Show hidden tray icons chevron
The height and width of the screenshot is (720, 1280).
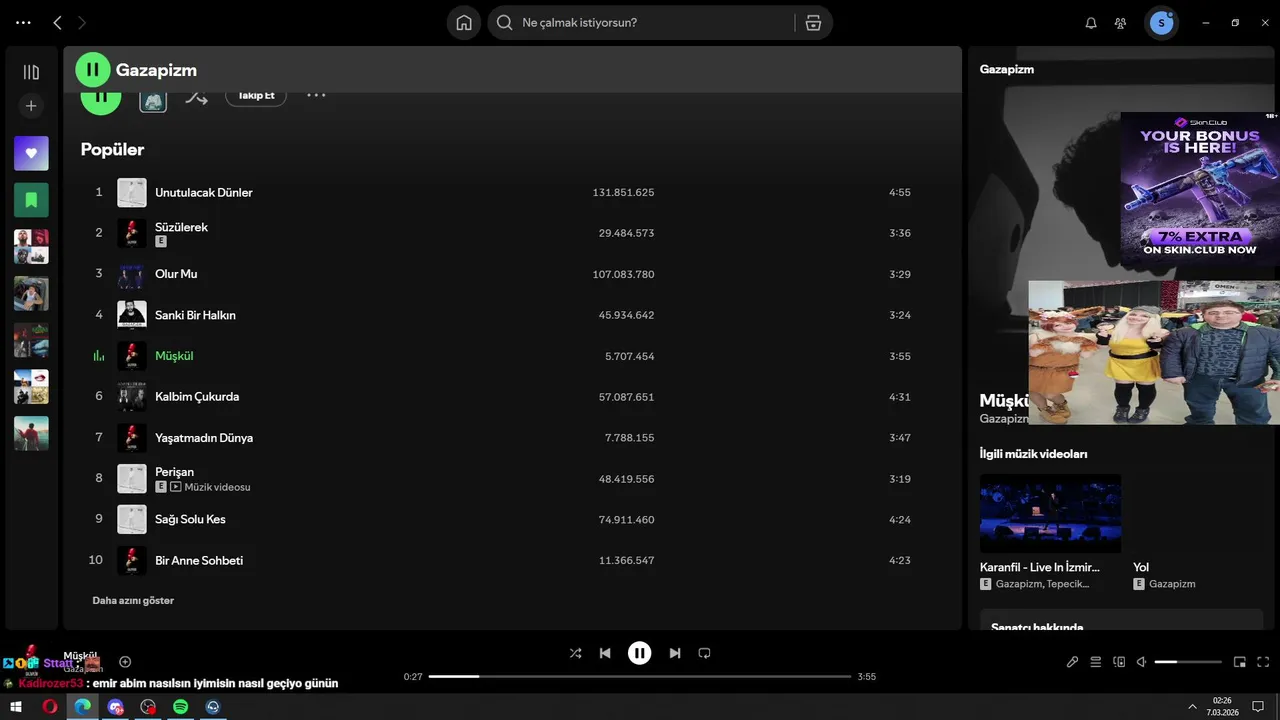click(x=1192, y=706)
